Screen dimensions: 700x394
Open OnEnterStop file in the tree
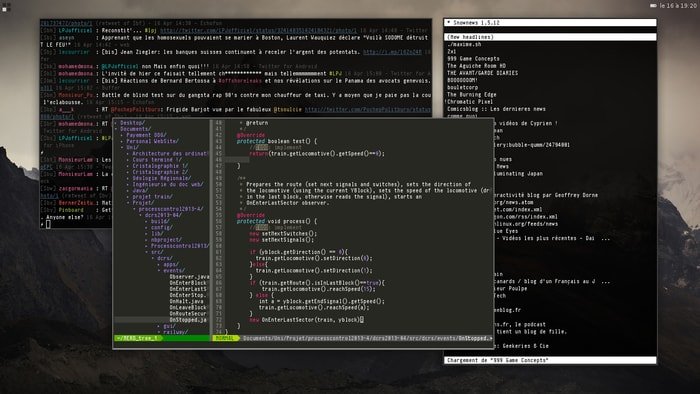188,295
